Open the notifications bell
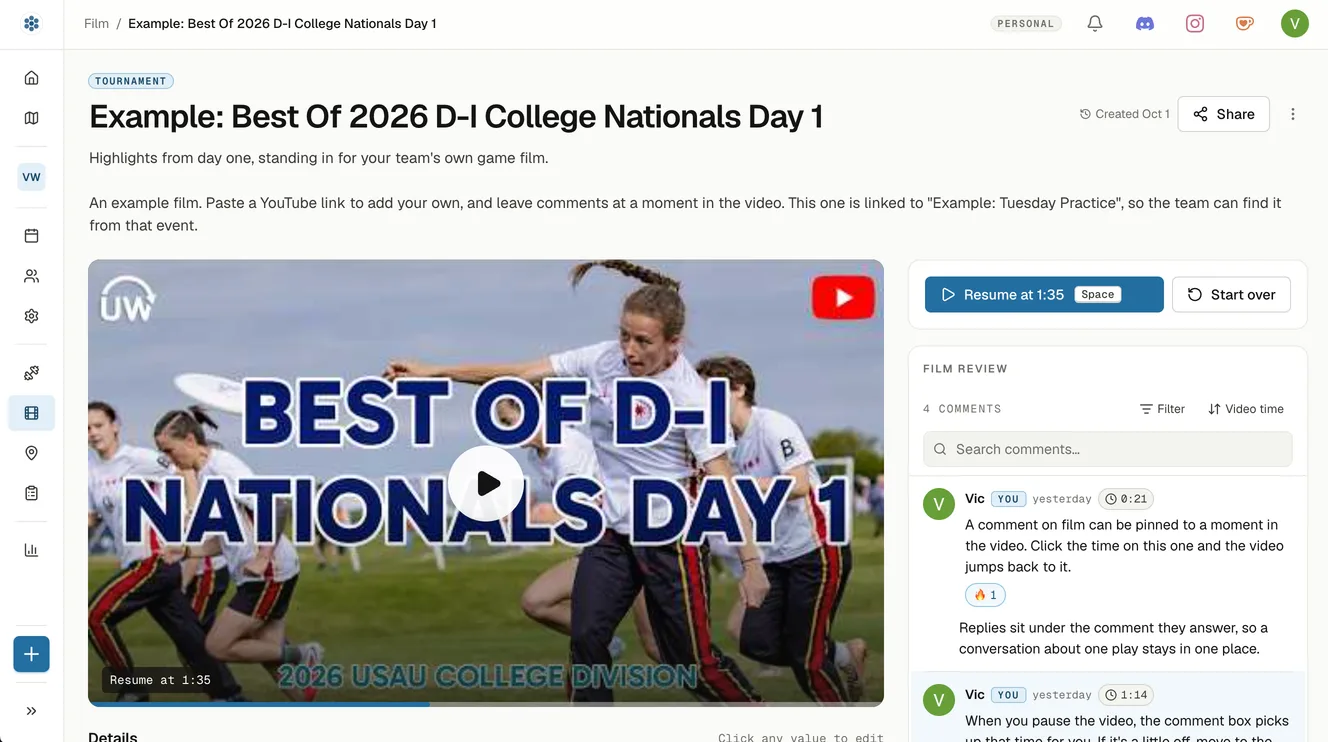Image resolution: width=1328 pixels, height=742 pixels. tap(1095, 23)
